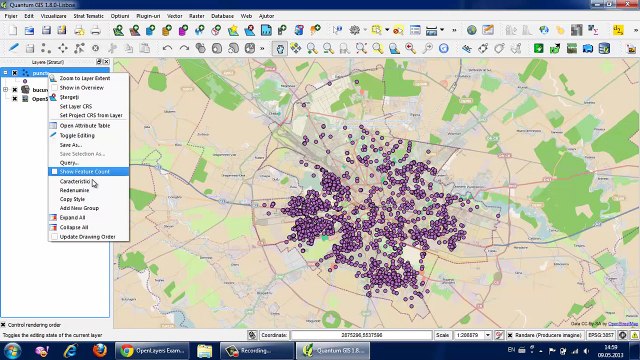Undock the Layers panel float button
Image resolution: width=640 pixels, height=360 pixels.
[98, 62]
